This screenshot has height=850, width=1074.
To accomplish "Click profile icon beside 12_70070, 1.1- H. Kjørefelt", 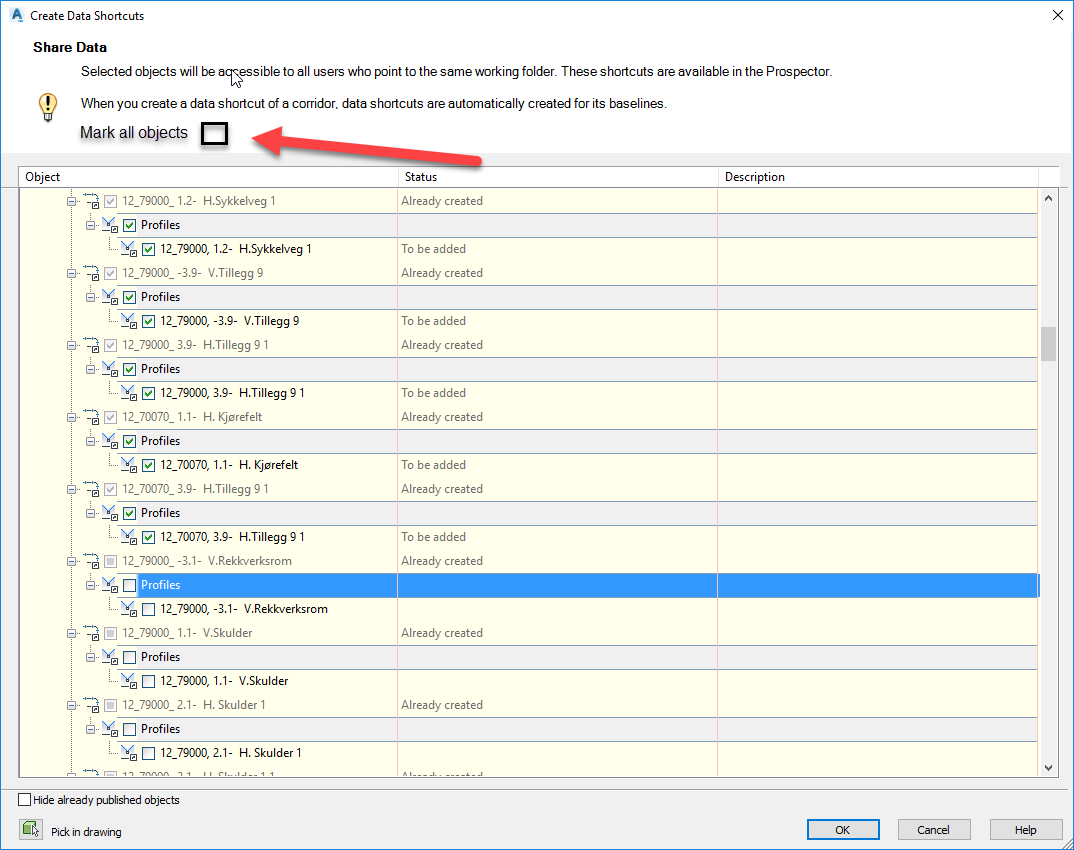I will [x=129, y=464].
